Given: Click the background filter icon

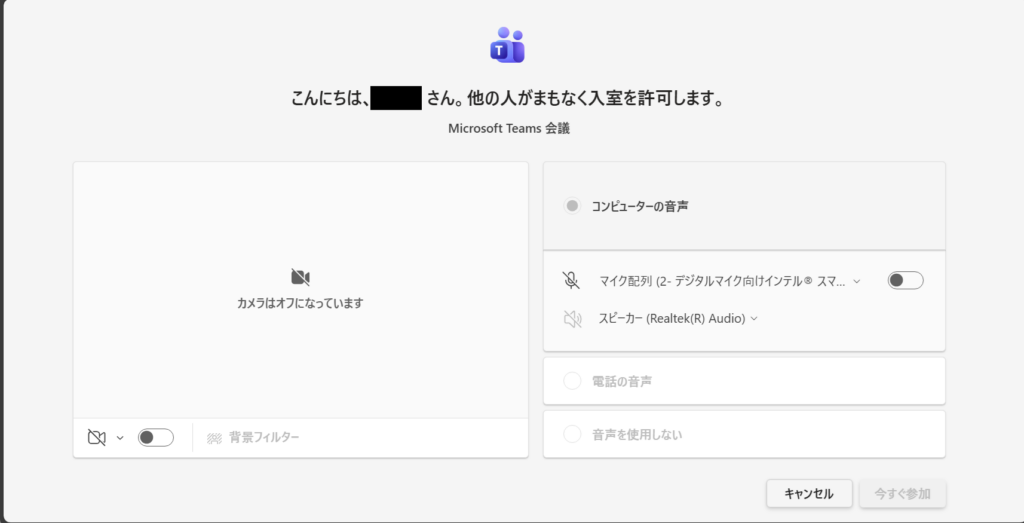Looking at the screenshot, I should (214, 438).
